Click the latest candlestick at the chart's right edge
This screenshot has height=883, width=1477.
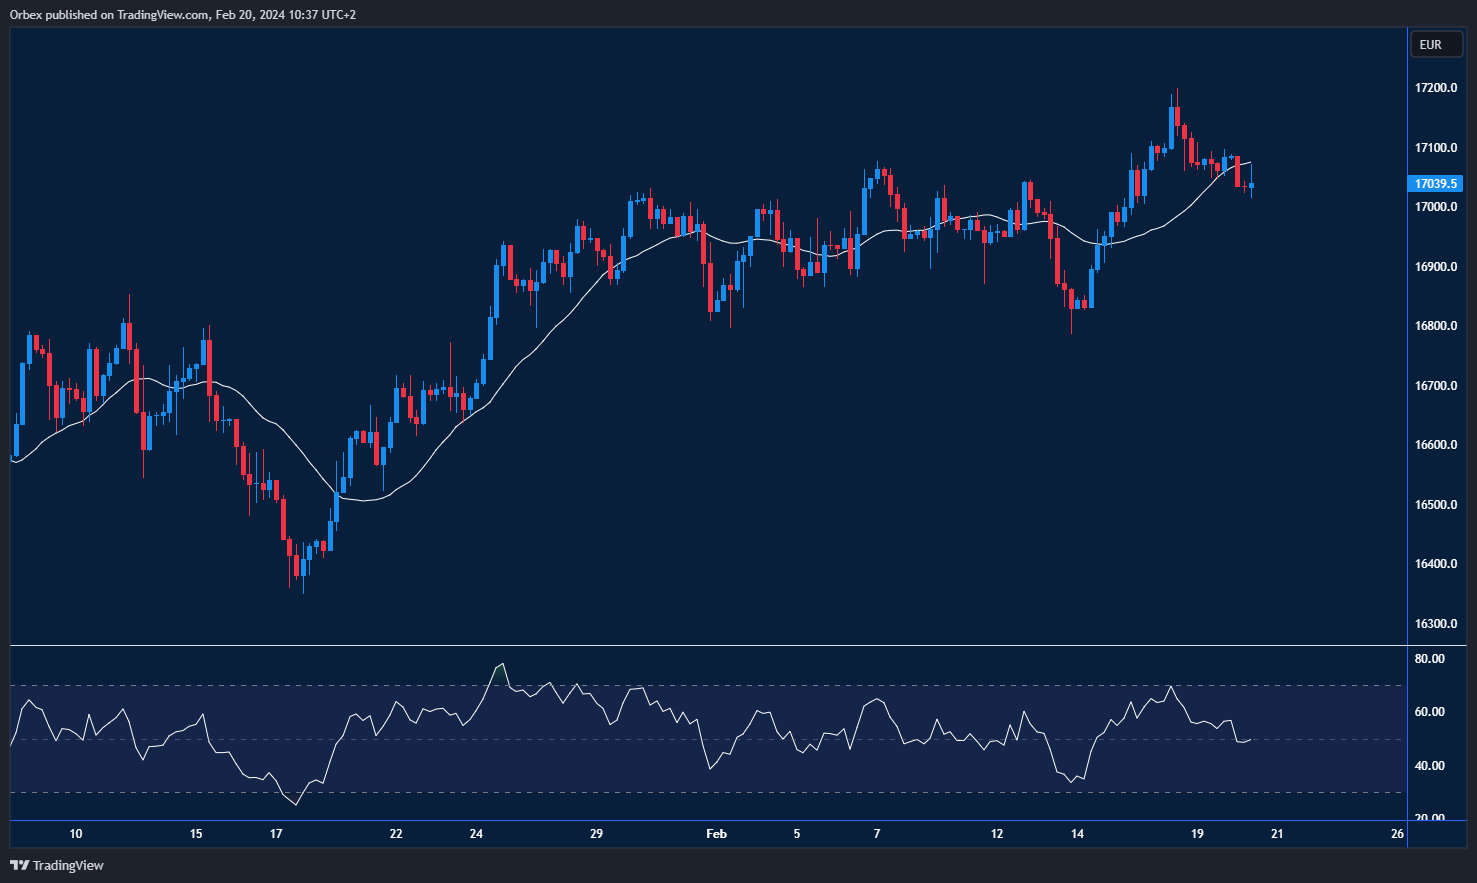[1251, 185]
